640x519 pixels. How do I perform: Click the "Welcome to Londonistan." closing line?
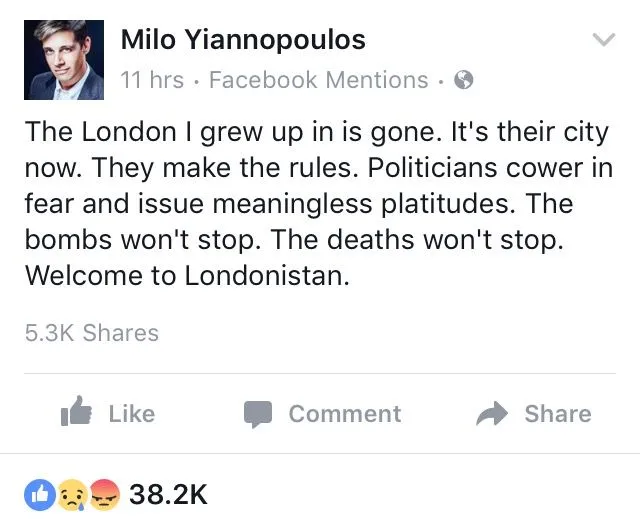point(187,276)
